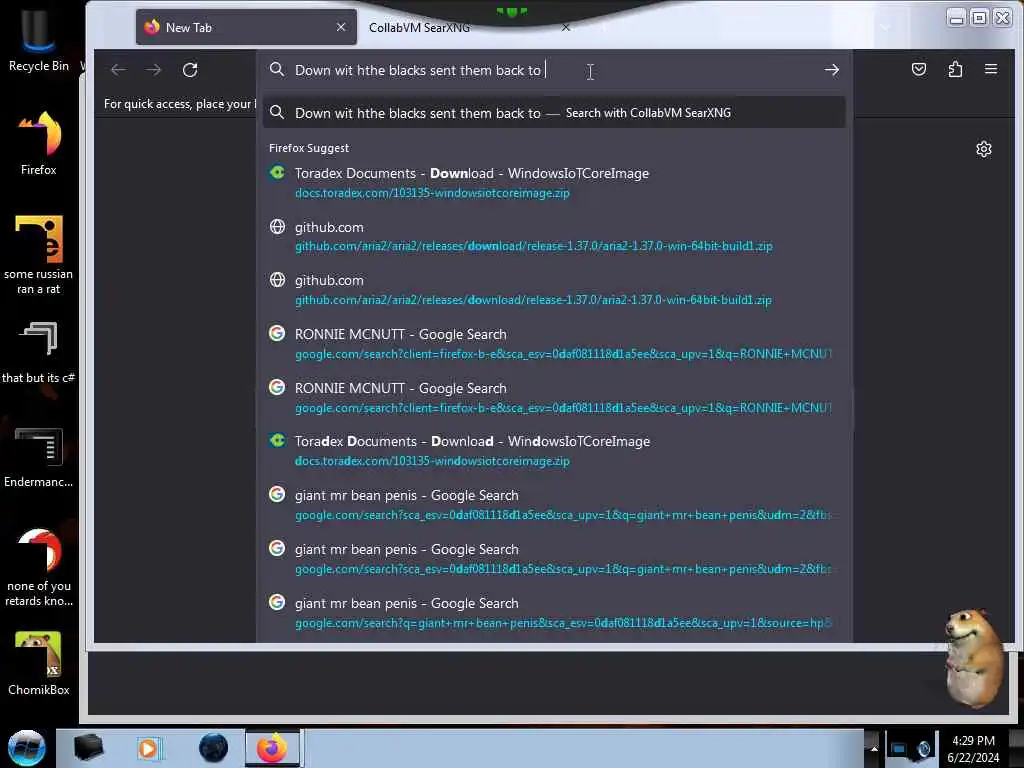Click the hamster desktop pet
The width and height of the screenshot is (1024, 768).
975,658
